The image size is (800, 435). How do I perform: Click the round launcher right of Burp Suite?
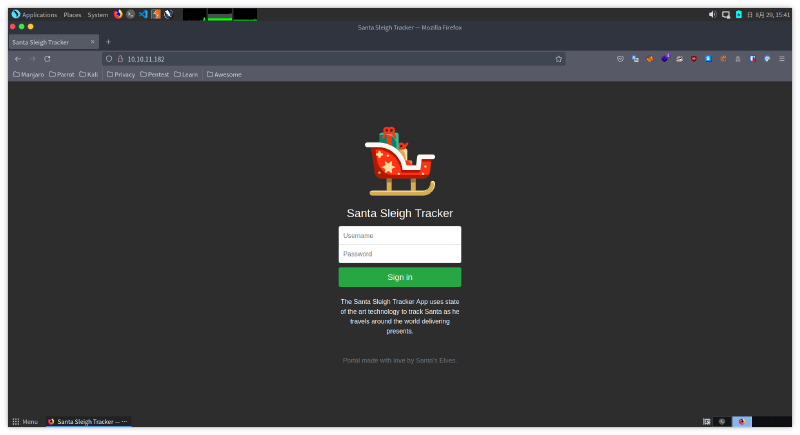click(x=168, y=14)
